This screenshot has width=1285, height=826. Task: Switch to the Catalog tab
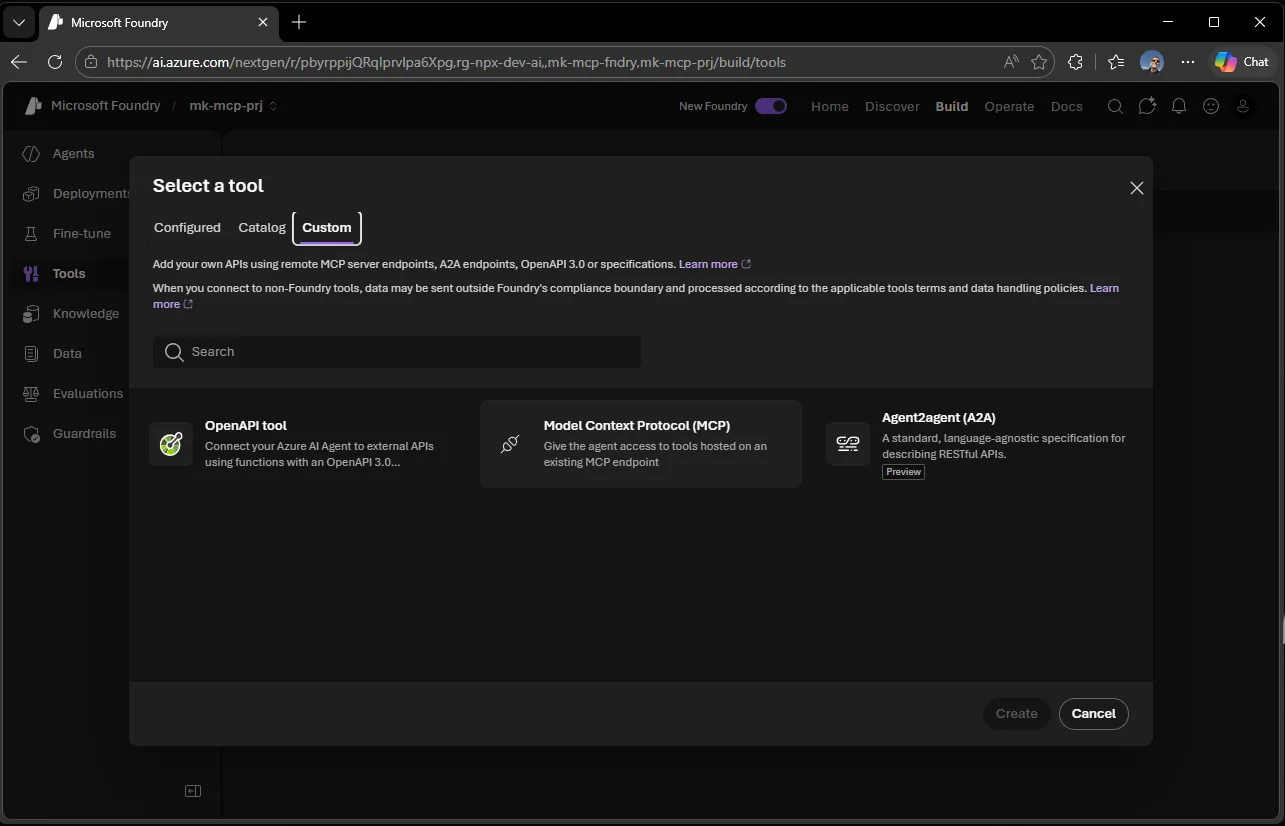[262, 228]
